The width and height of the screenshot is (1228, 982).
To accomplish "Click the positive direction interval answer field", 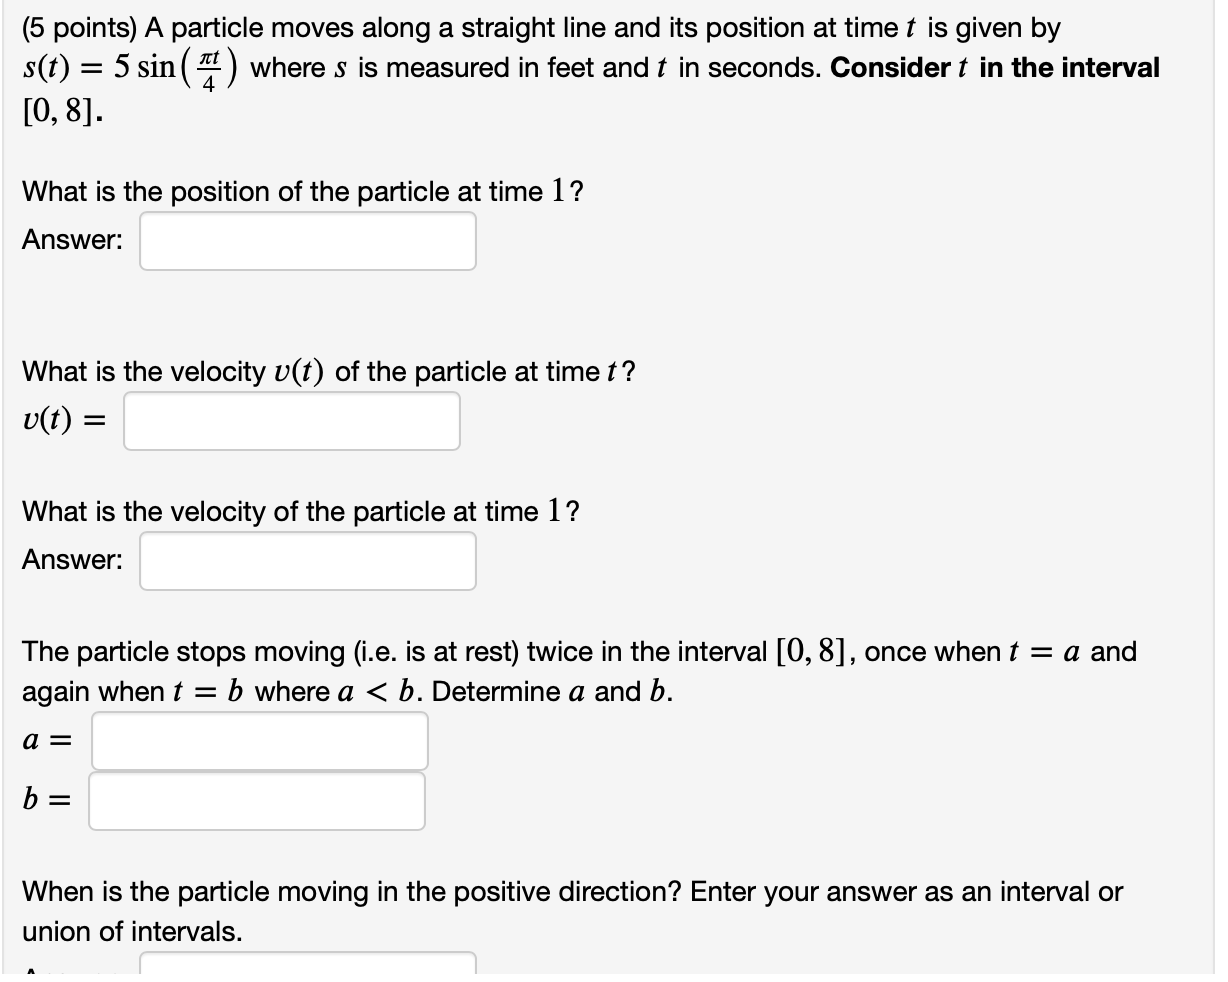I will pos(306,970).
